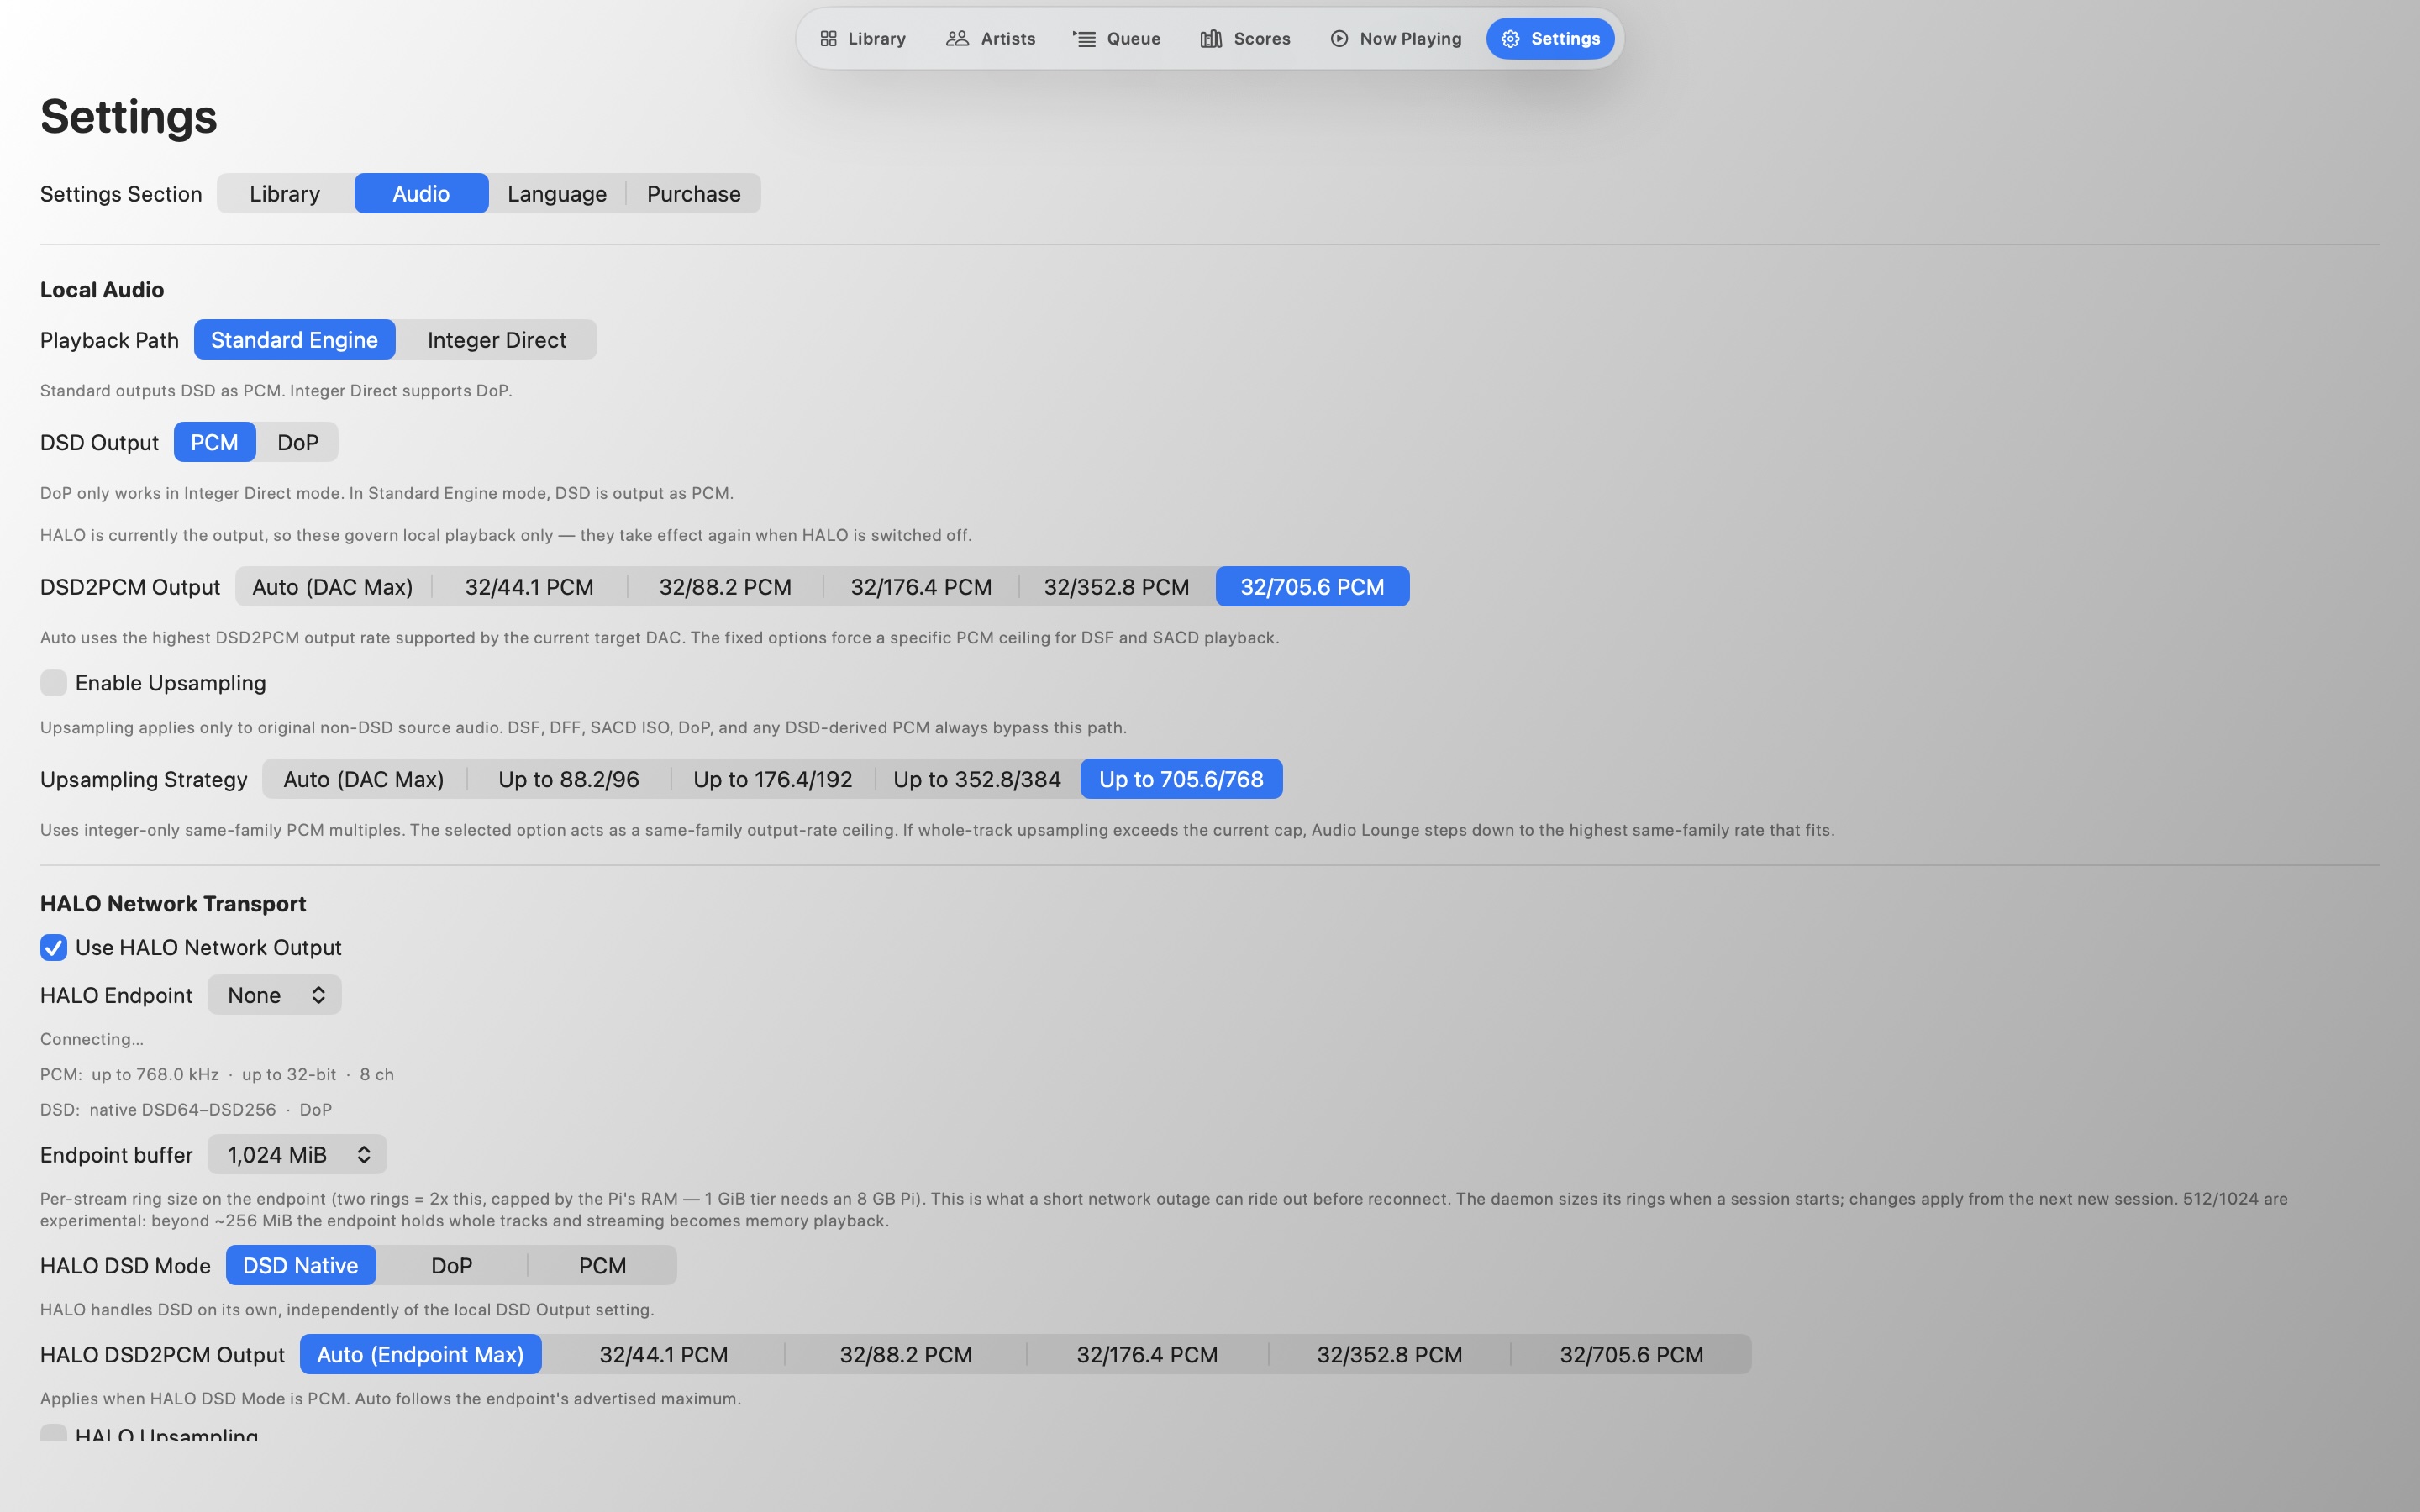Click the Settings page title
Viewport: 2420px width, 1512px height.
click(x=129, y=117)
